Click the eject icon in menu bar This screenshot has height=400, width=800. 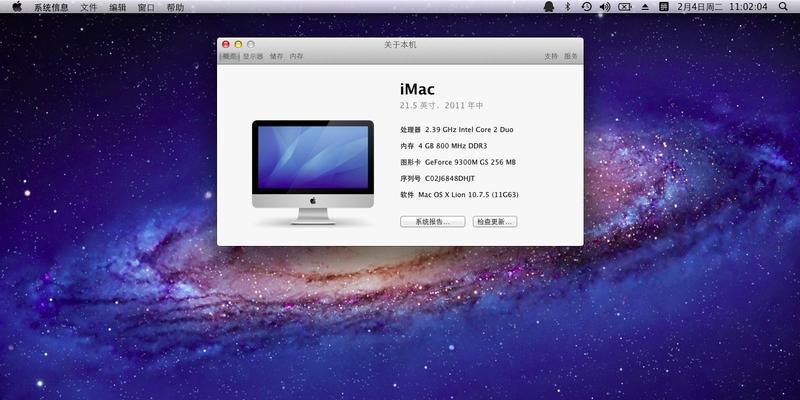point(645,7)
